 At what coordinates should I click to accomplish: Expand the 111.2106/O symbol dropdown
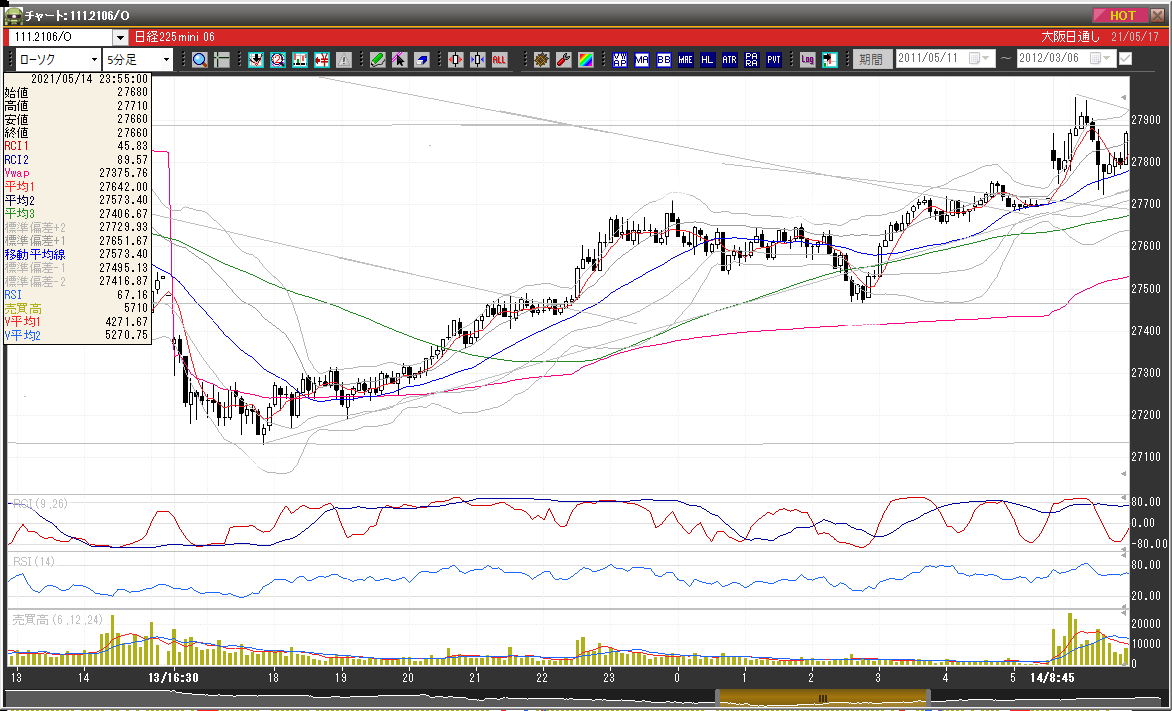[x=119, y=38]
